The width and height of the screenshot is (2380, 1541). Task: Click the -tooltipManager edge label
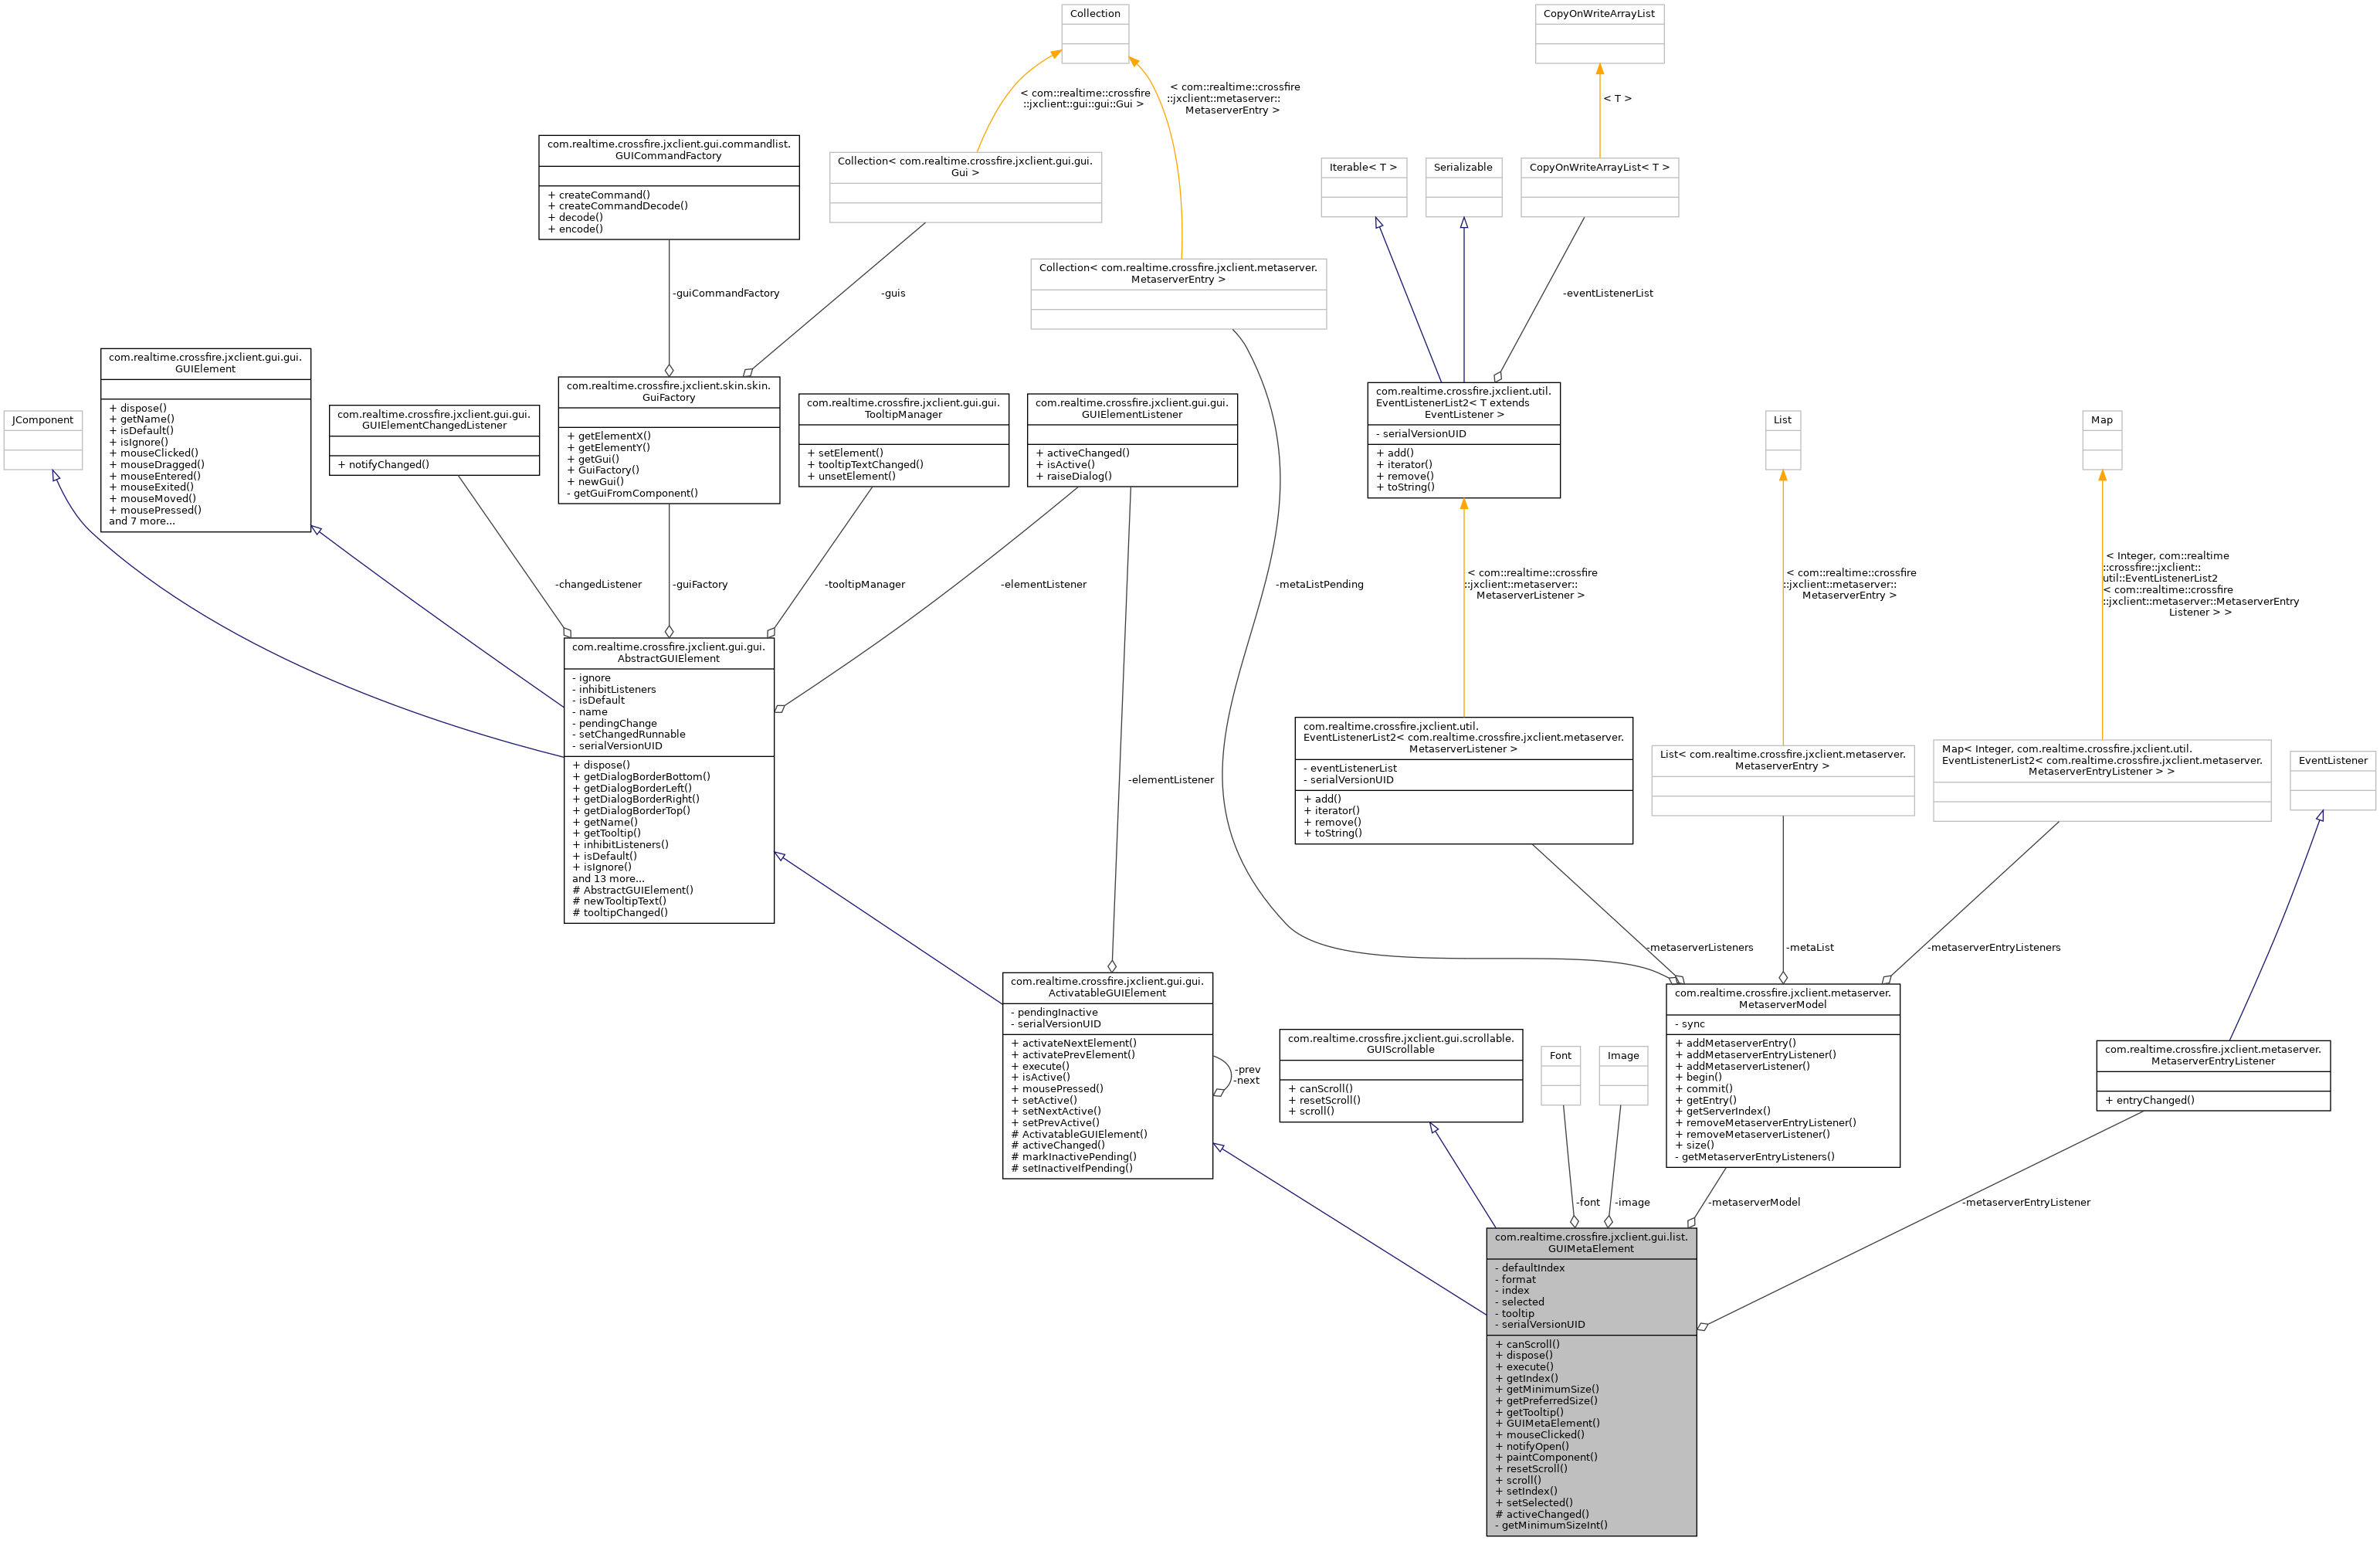click(x=865, y=584)
